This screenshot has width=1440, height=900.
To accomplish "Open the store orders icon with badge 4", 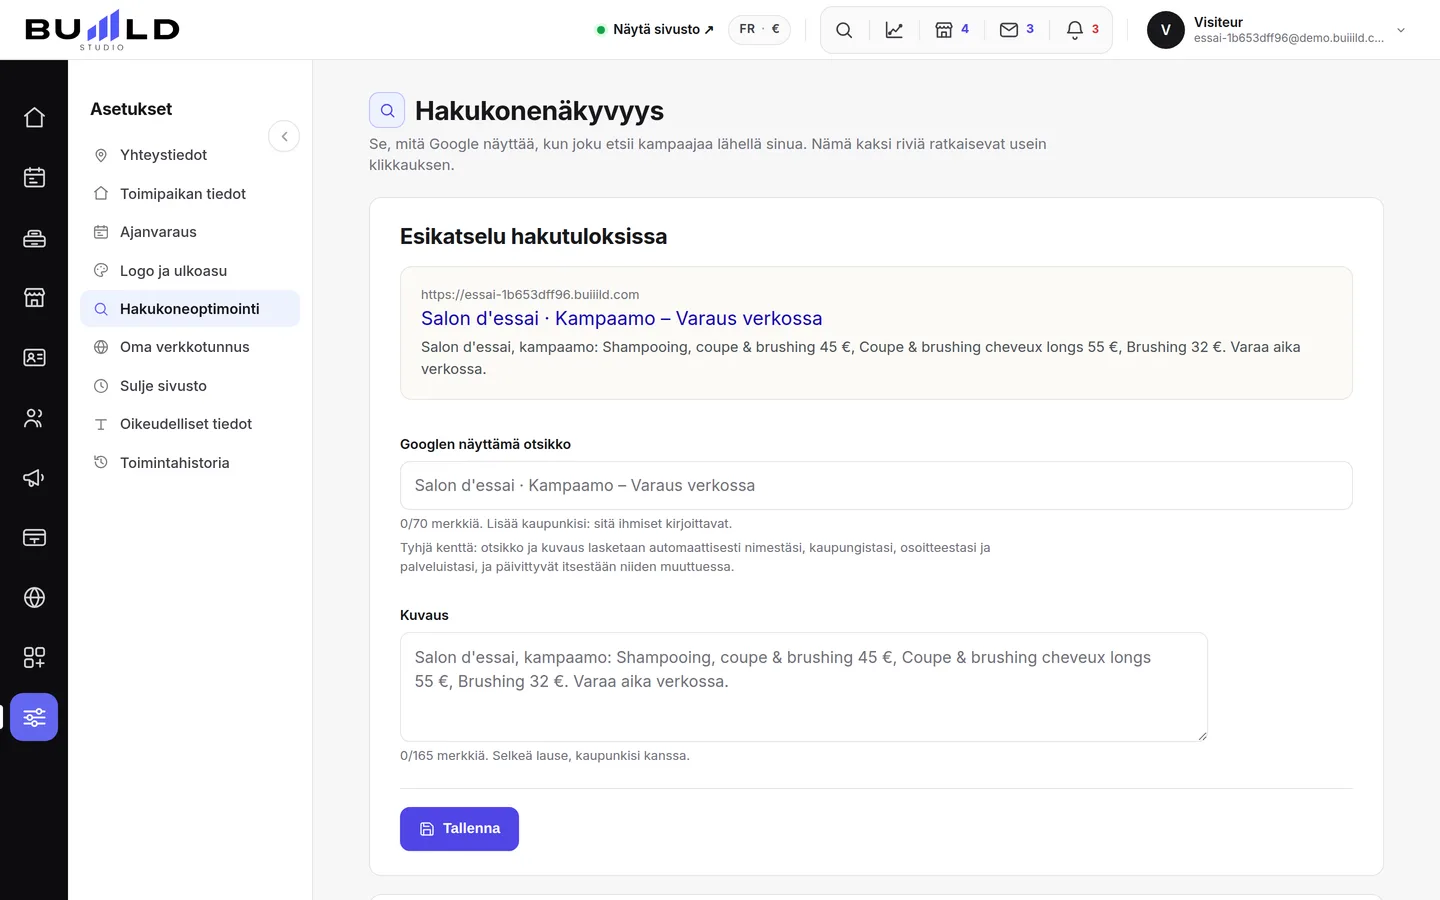I will (952, 30).
